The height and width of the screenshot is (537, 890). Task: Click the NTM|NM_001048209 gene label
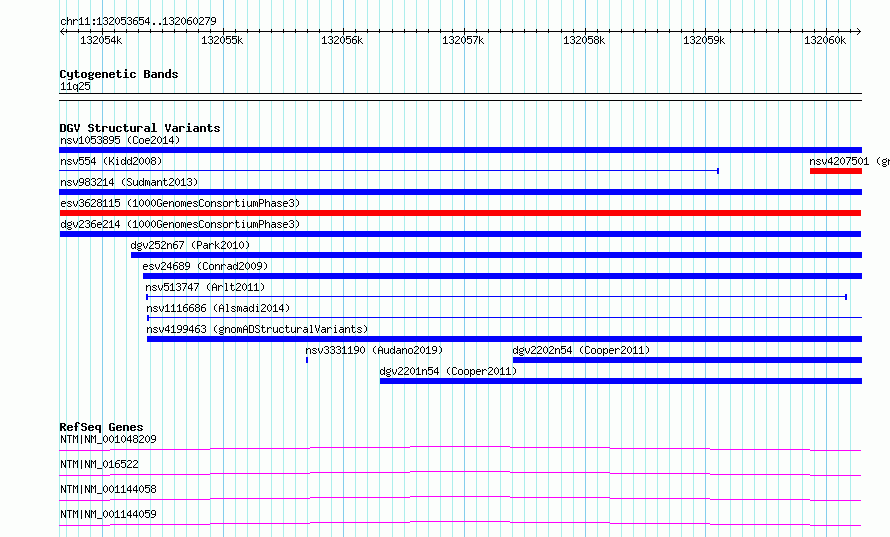coord(108,439)
